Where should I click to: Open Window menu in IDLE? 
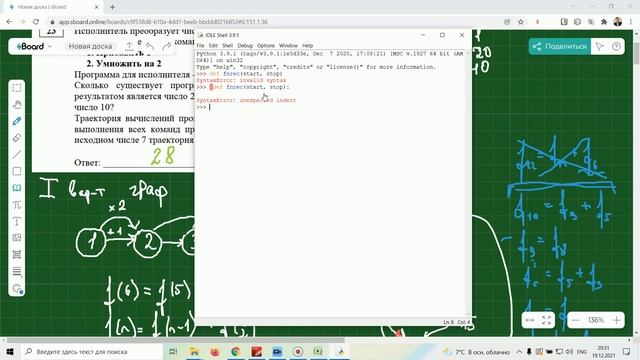pos(288,45)
